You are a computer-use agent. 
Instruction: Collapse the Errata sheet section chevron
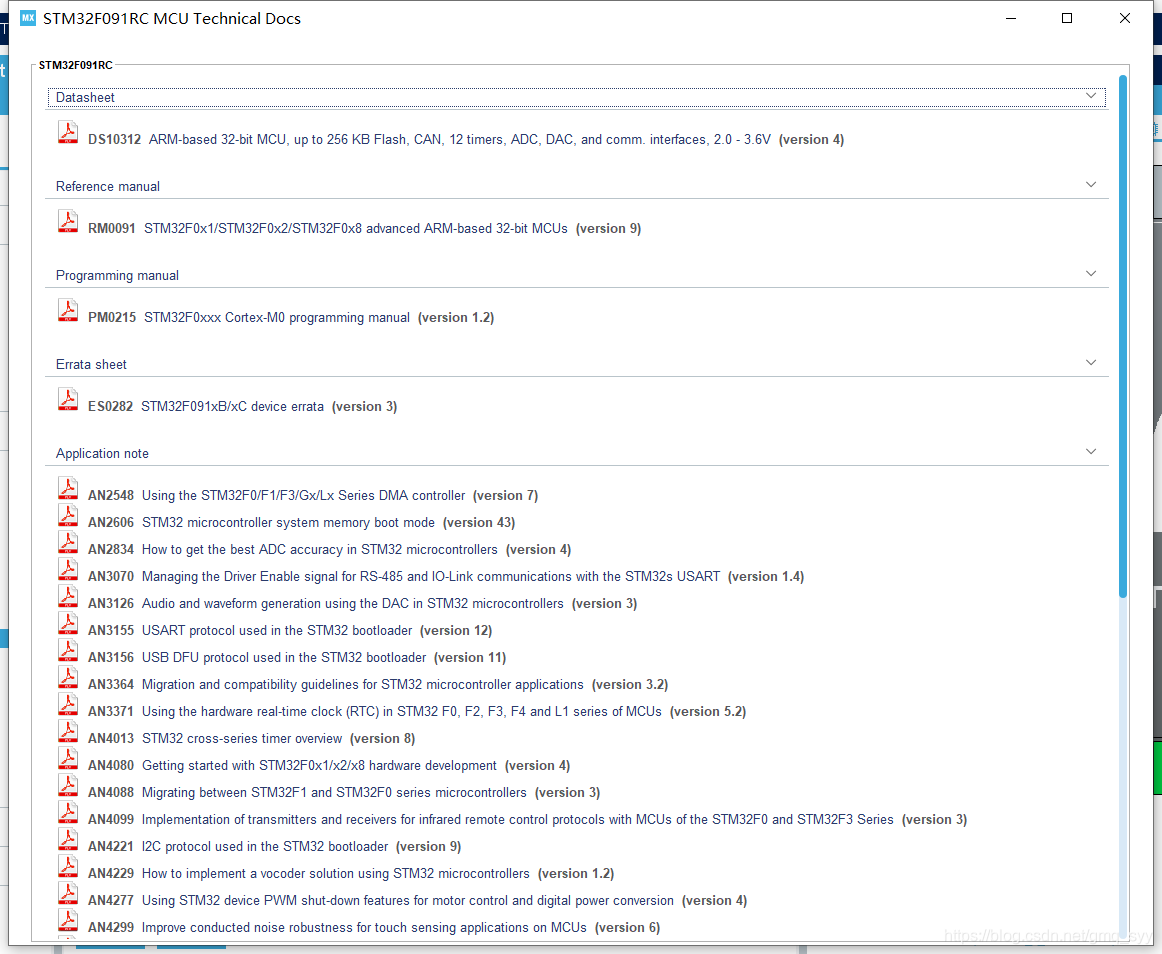point(1091,362)
